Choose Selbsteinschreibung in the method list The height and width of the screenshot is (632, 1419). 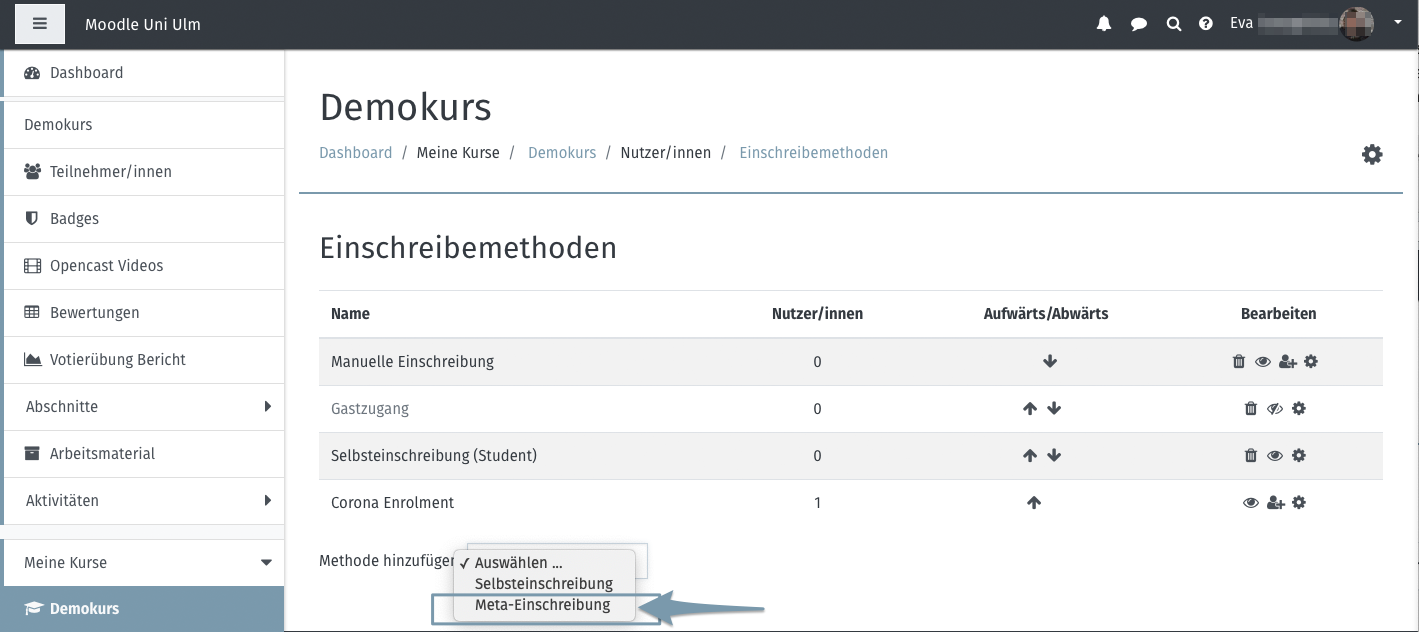point(543,584)
